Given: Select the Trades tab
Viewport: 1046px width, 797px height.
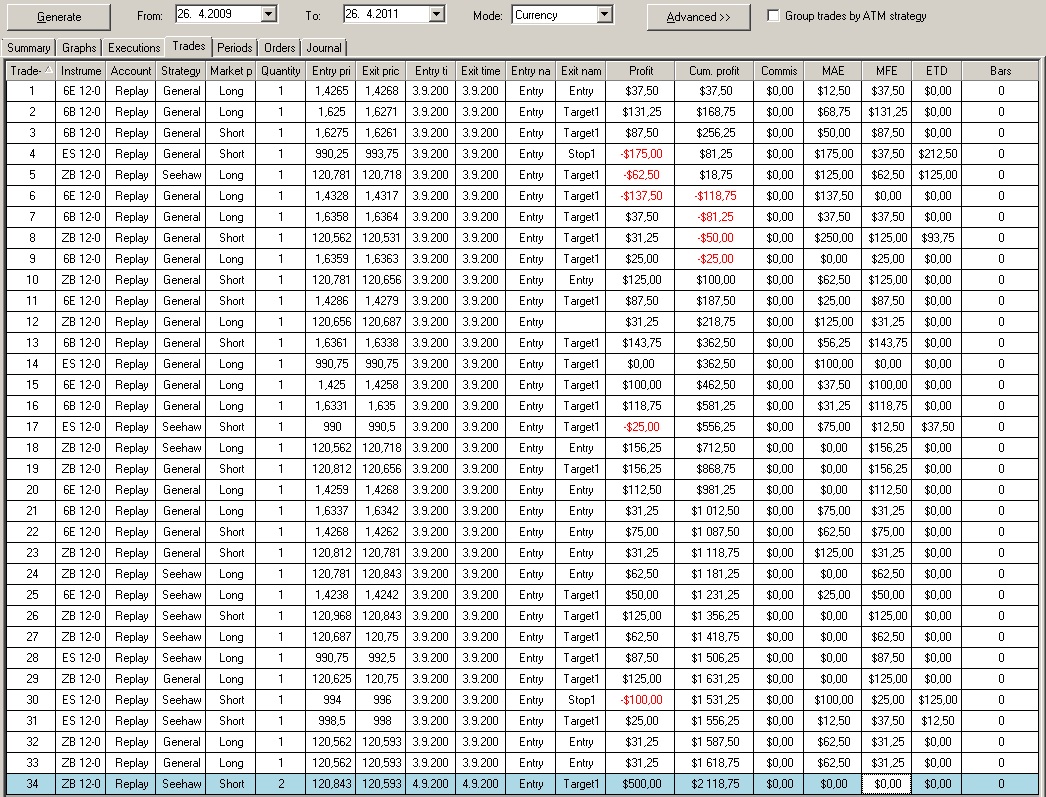Looking at the screenshot, I should (x=188, y=45).
